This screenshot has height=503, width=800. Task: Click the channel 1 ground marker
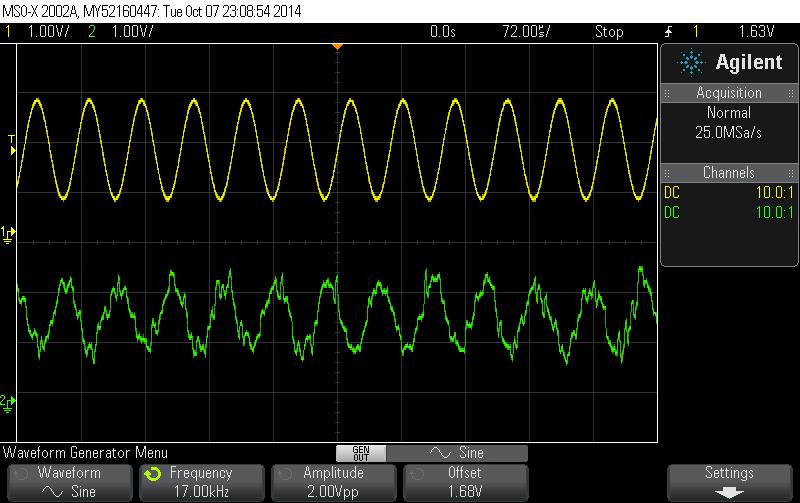8,235
